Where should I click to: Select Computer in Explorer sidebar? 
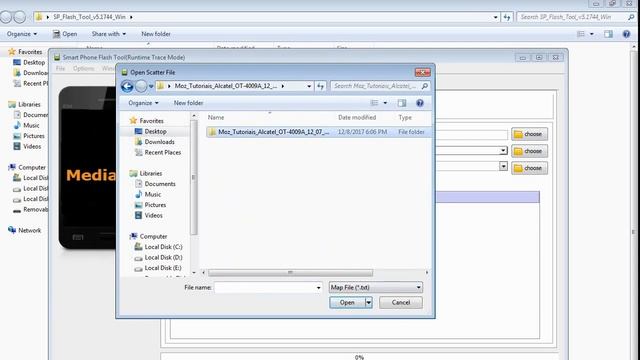point(32,167)
